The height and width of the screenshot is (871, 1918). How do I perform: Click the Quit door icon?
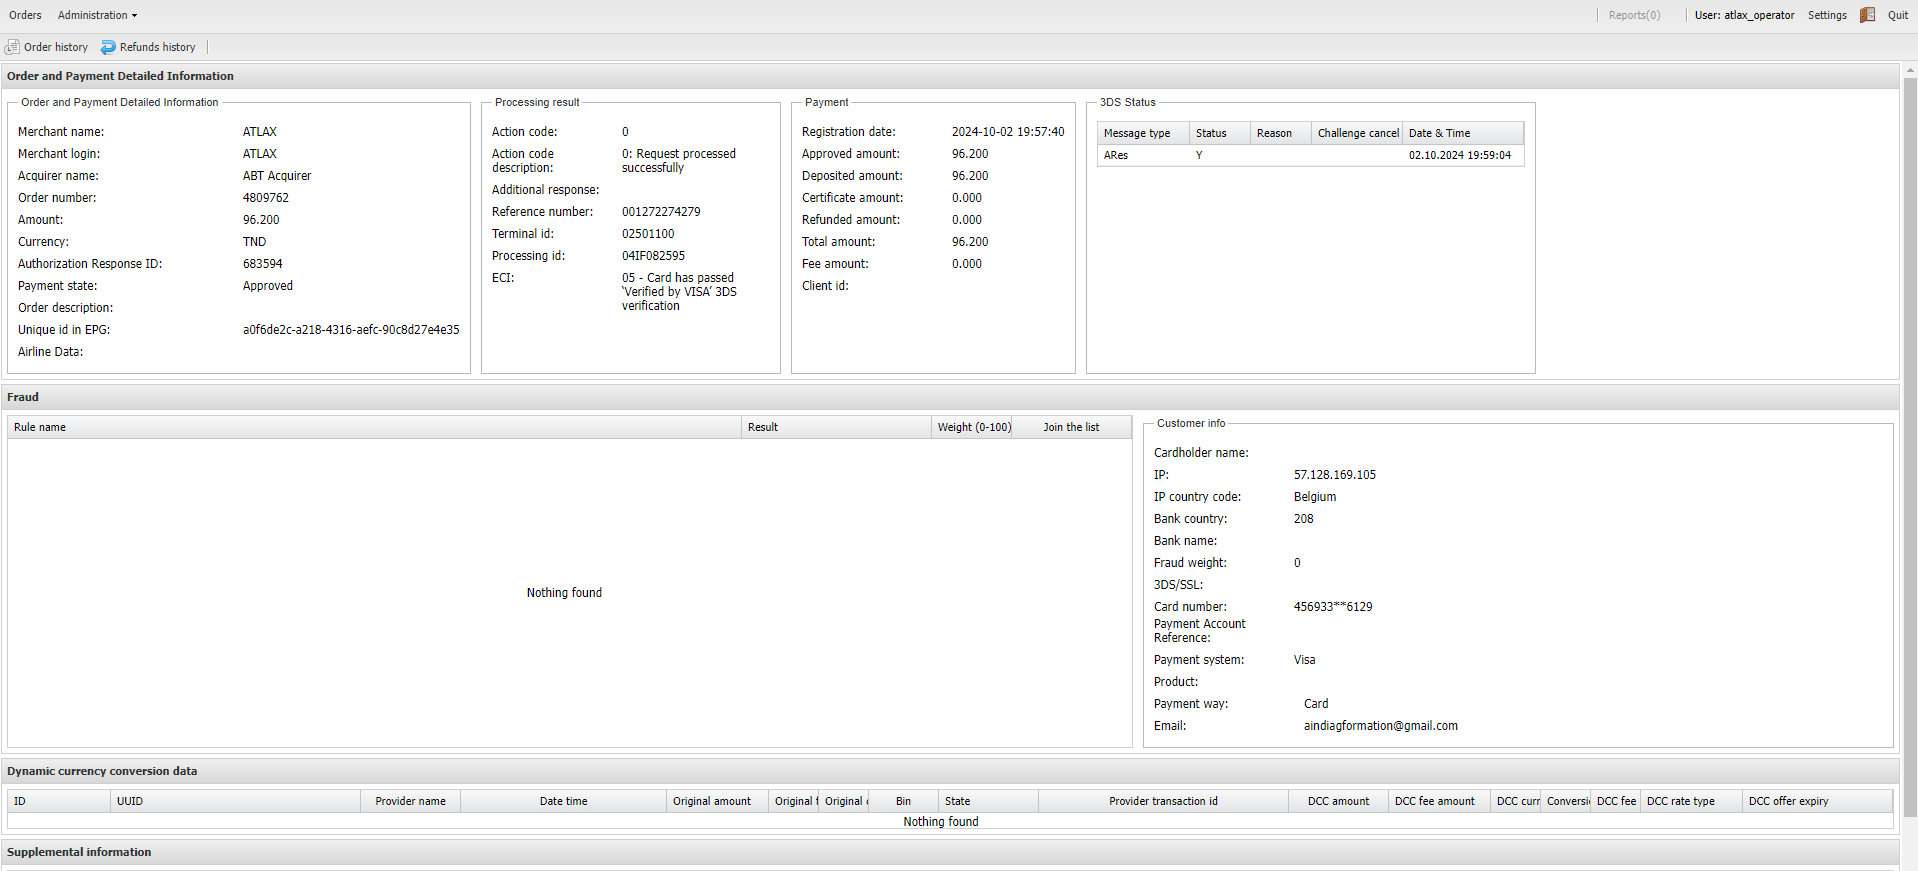coord(1867,15)
